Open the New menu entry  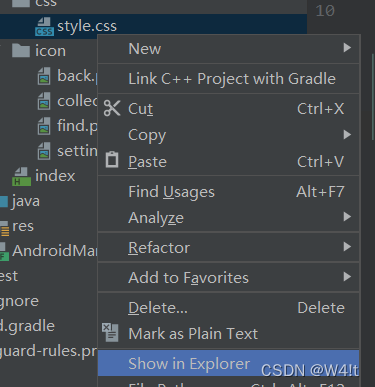pyautogui.click(x=229, y=49)
